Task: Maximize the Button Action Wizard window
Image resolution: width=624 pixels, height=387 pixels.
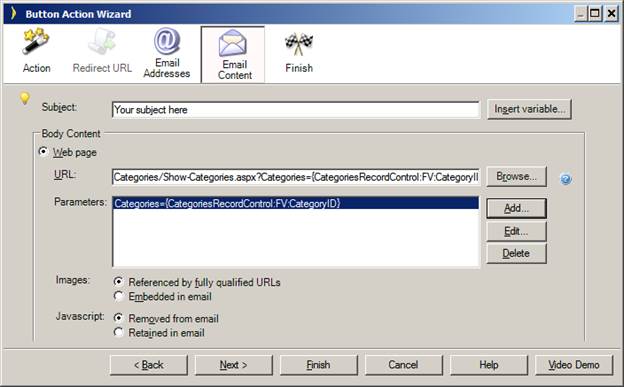Action: tap(595, 14)
